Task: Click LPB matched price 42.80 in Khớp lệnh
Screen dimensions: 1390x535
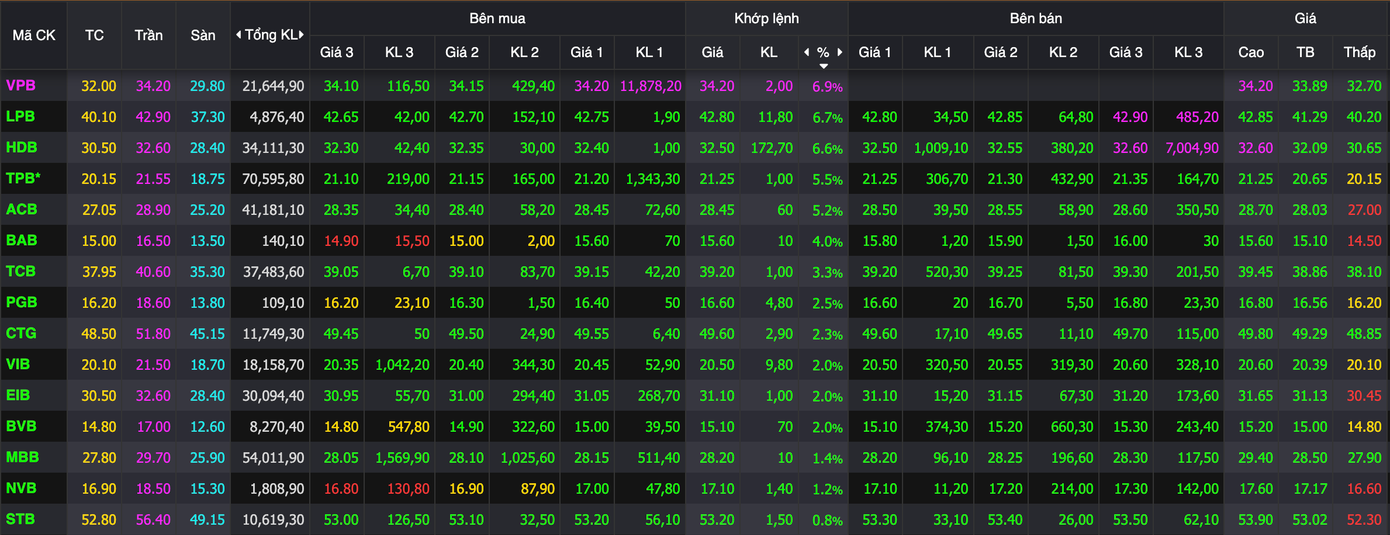Action: point(712,117)
